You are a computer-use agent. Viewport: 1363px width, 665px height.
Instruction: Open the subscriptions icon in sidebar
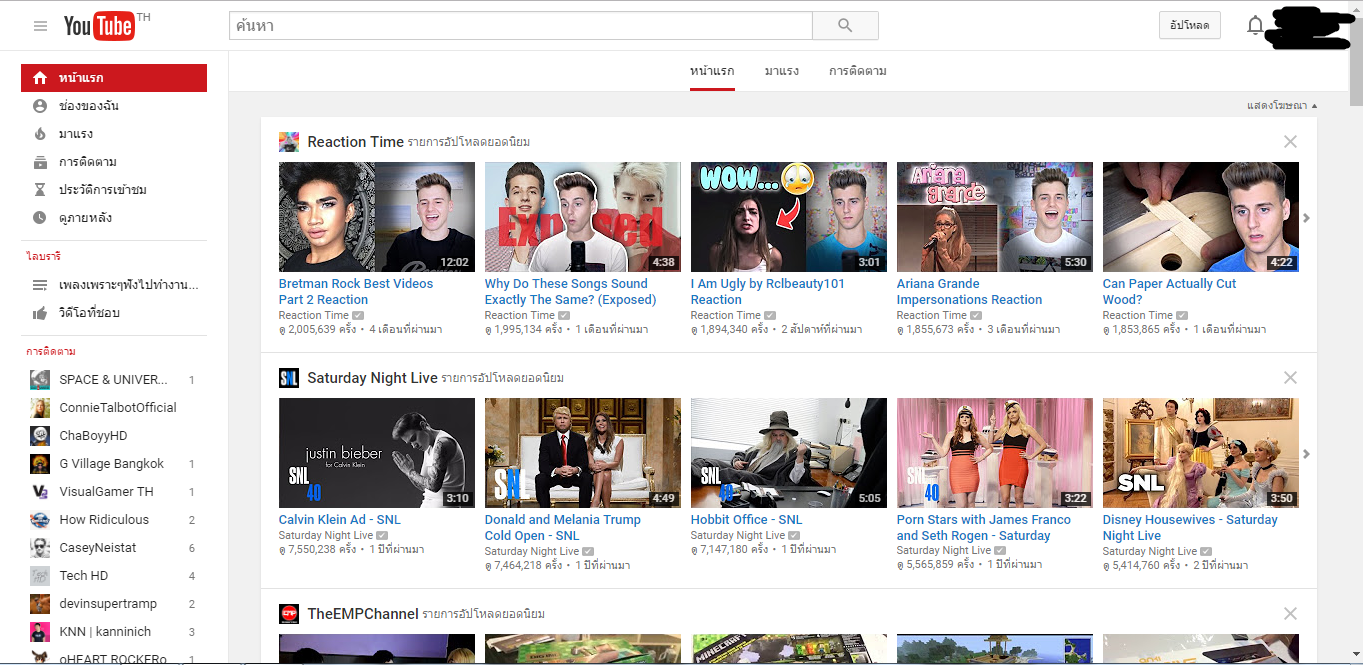40,162
